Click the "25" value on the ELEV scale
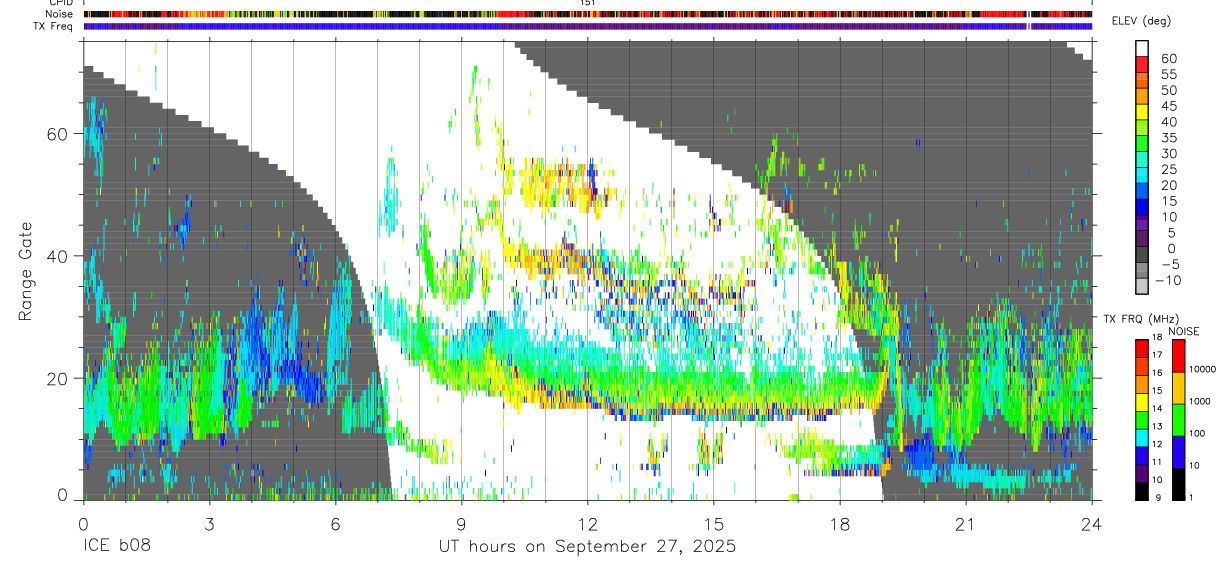The image size is (1228, 567). pyautogui.click(x=1168, y=169)
